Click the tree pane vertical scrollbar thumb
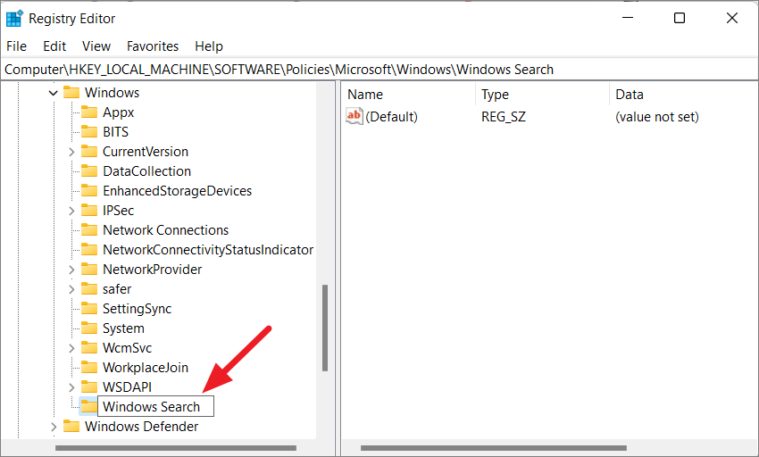This screenshot has height=457, width=759. tap(325, 328)
